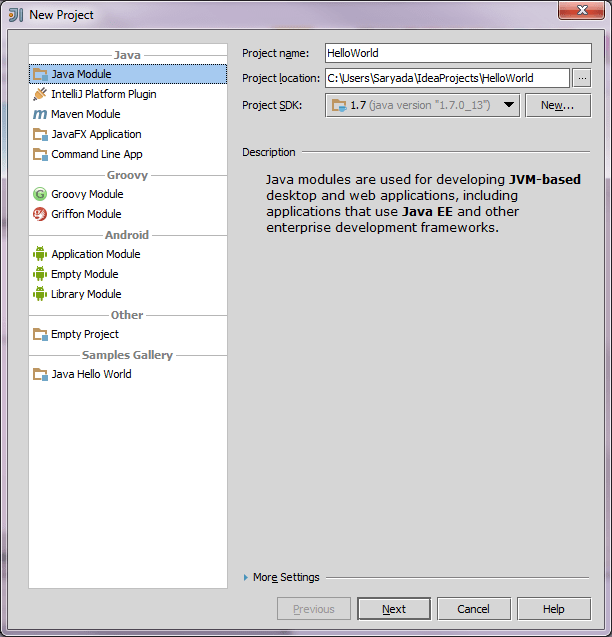
Task: Click the Empty Project folder icon
Action: [40, 334]
